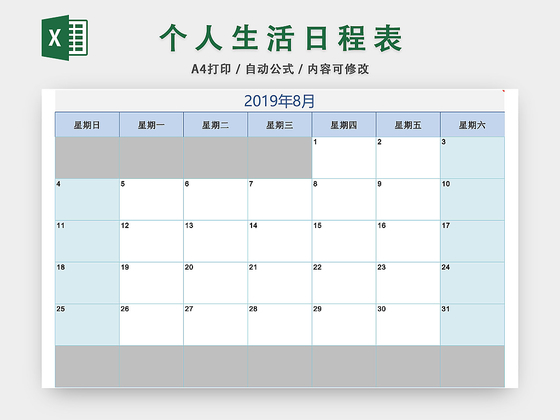Image resolution: width=560 pixels, height=420 pixels.
Task: Click the 星期六 column header
Action: tap(472, 125)
